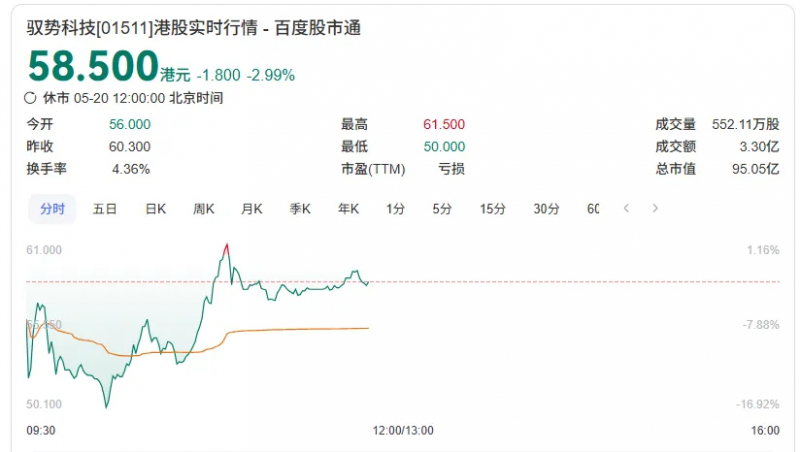Click the 最低 value 50.000
Screen dimensions: 800x452
click(x=444, y=147)
